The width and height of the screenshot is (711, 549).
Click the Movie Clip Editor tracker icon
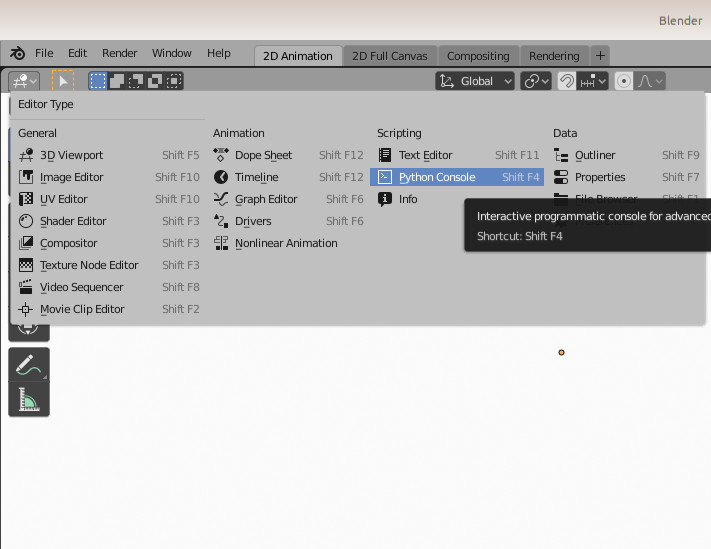[x=26, y=309]
